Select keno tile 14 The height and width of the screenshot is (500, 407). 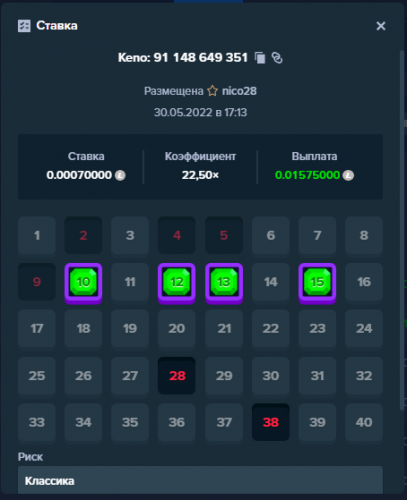(x=271, y=282)
